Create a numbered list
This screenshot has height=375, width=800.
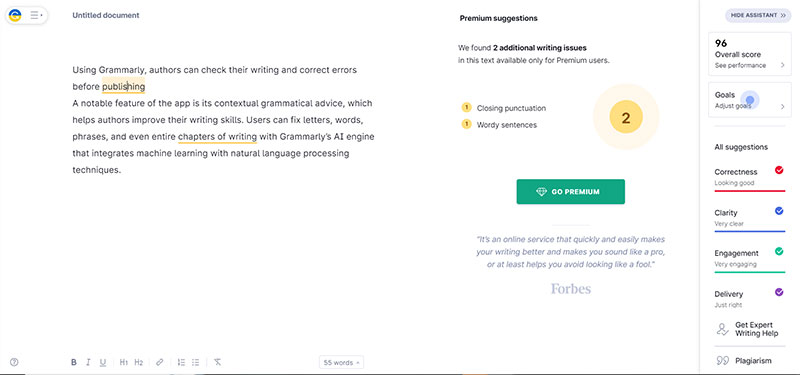[x=181, y=362]
